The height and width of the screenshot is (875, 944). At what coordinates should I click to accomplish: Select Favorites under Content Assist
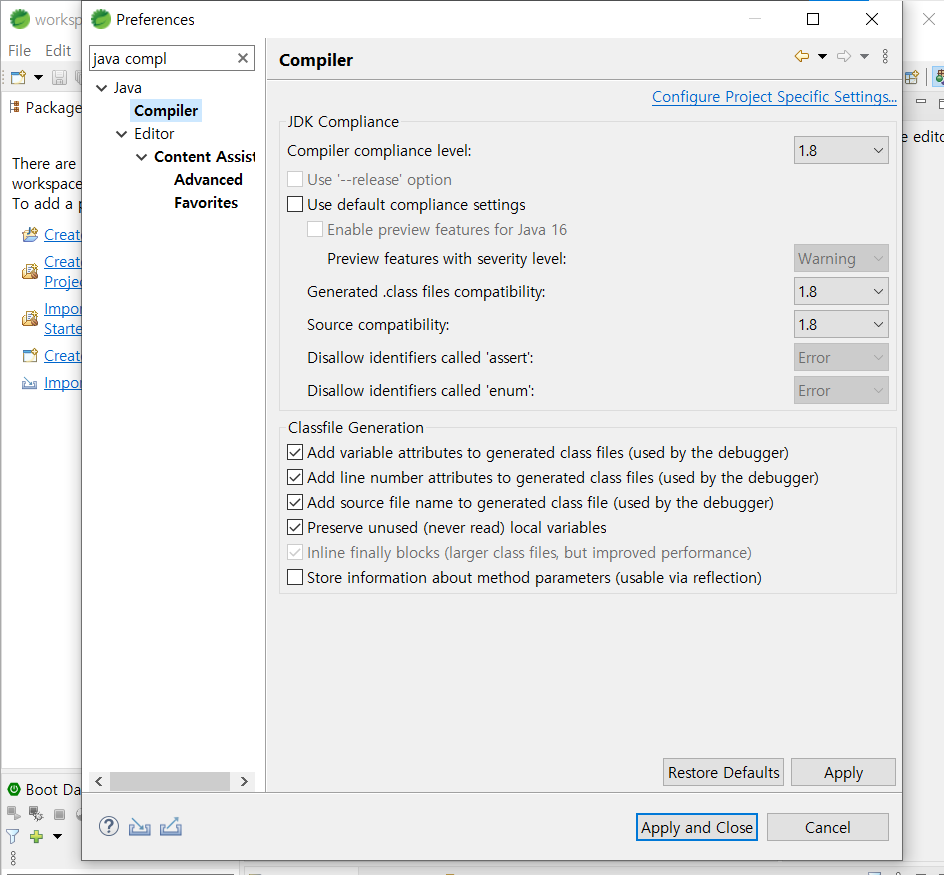[x=206, y=203]
